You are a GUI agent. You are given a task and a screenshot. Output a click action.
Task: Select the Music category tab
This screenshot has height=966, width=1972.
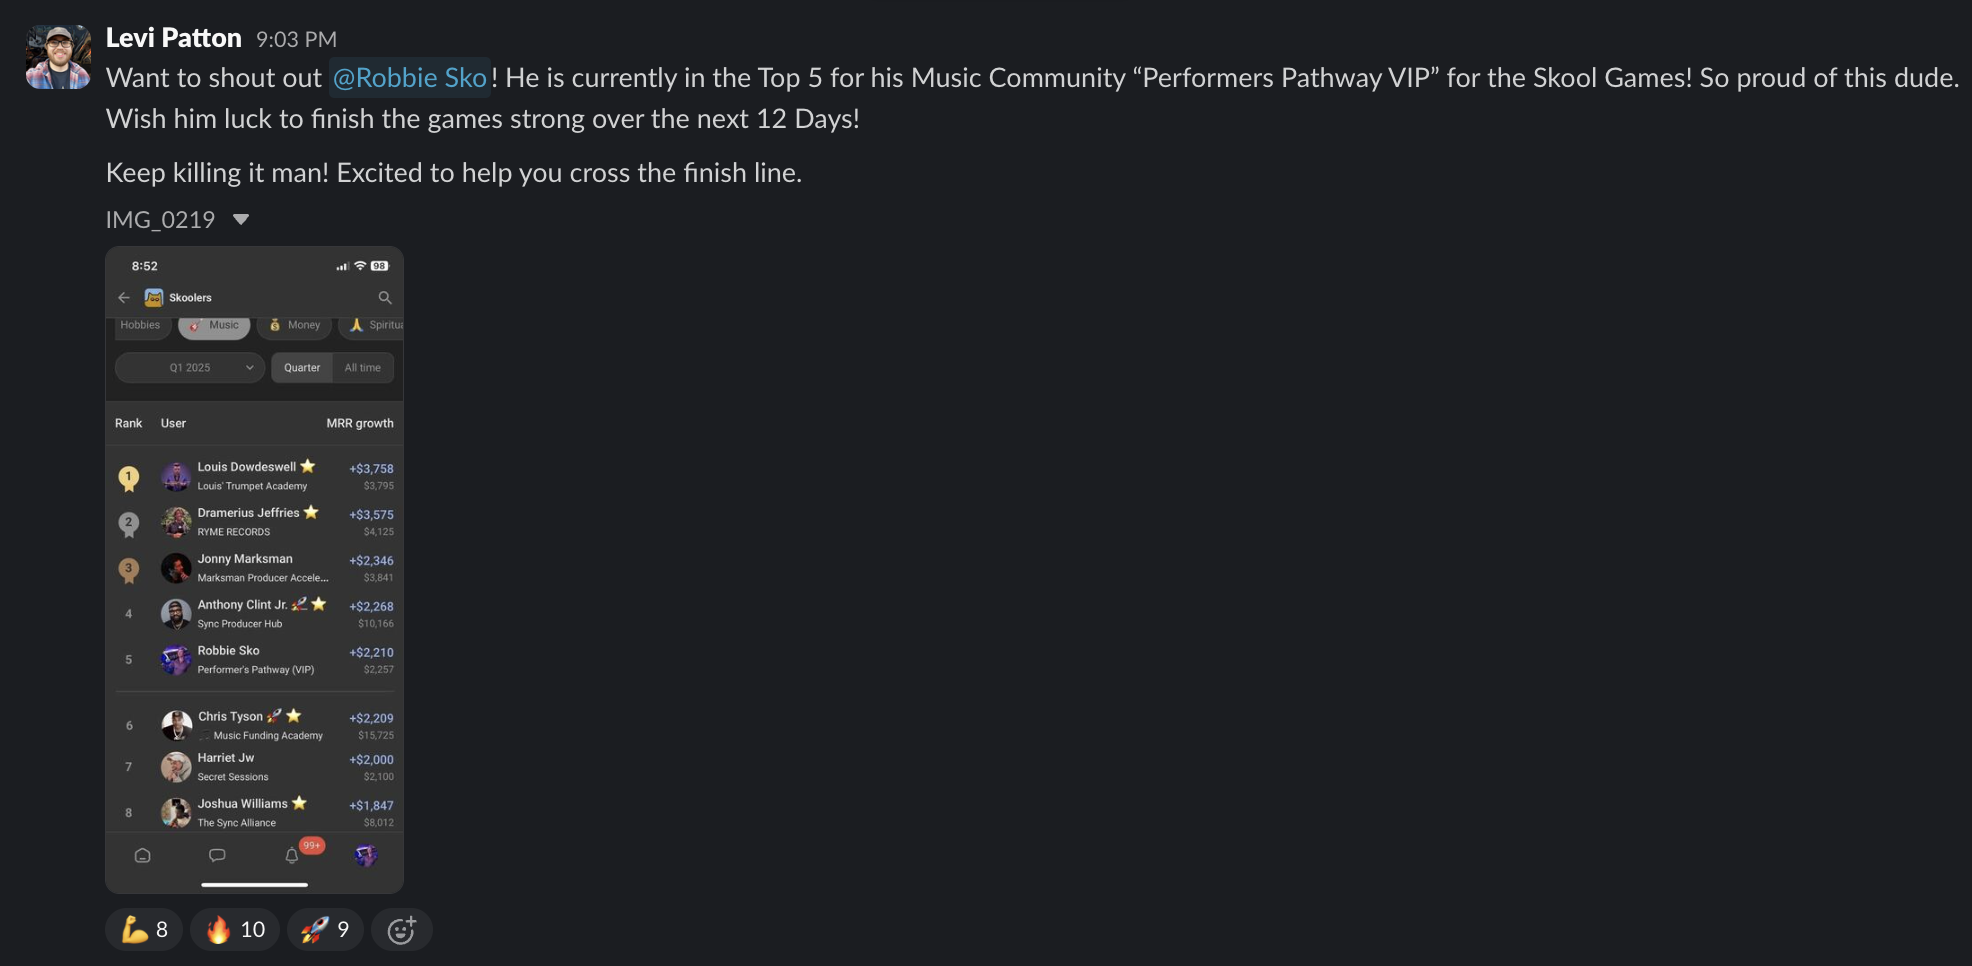(214, 324)
